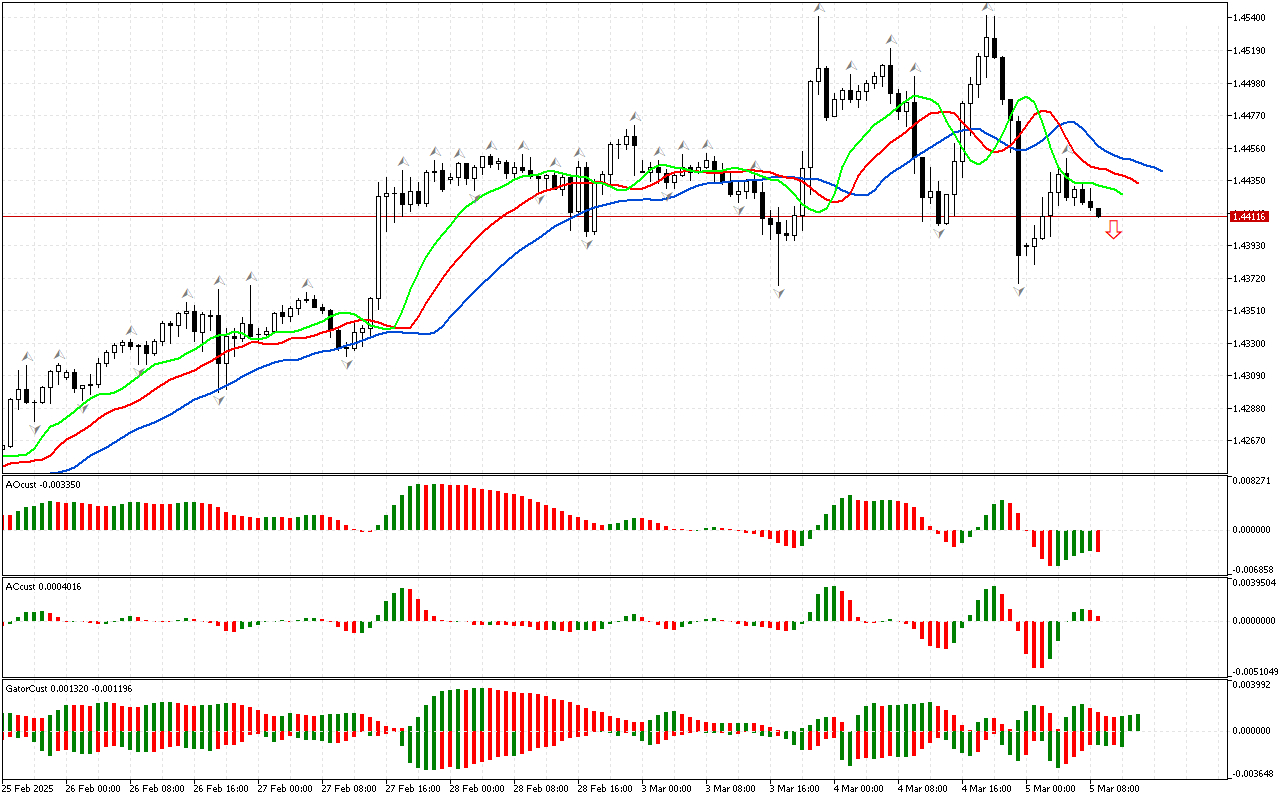This screenshot has width=1280, height=800.
Task: Click price scale value 1.43930
Action: tap(1249, 246)
